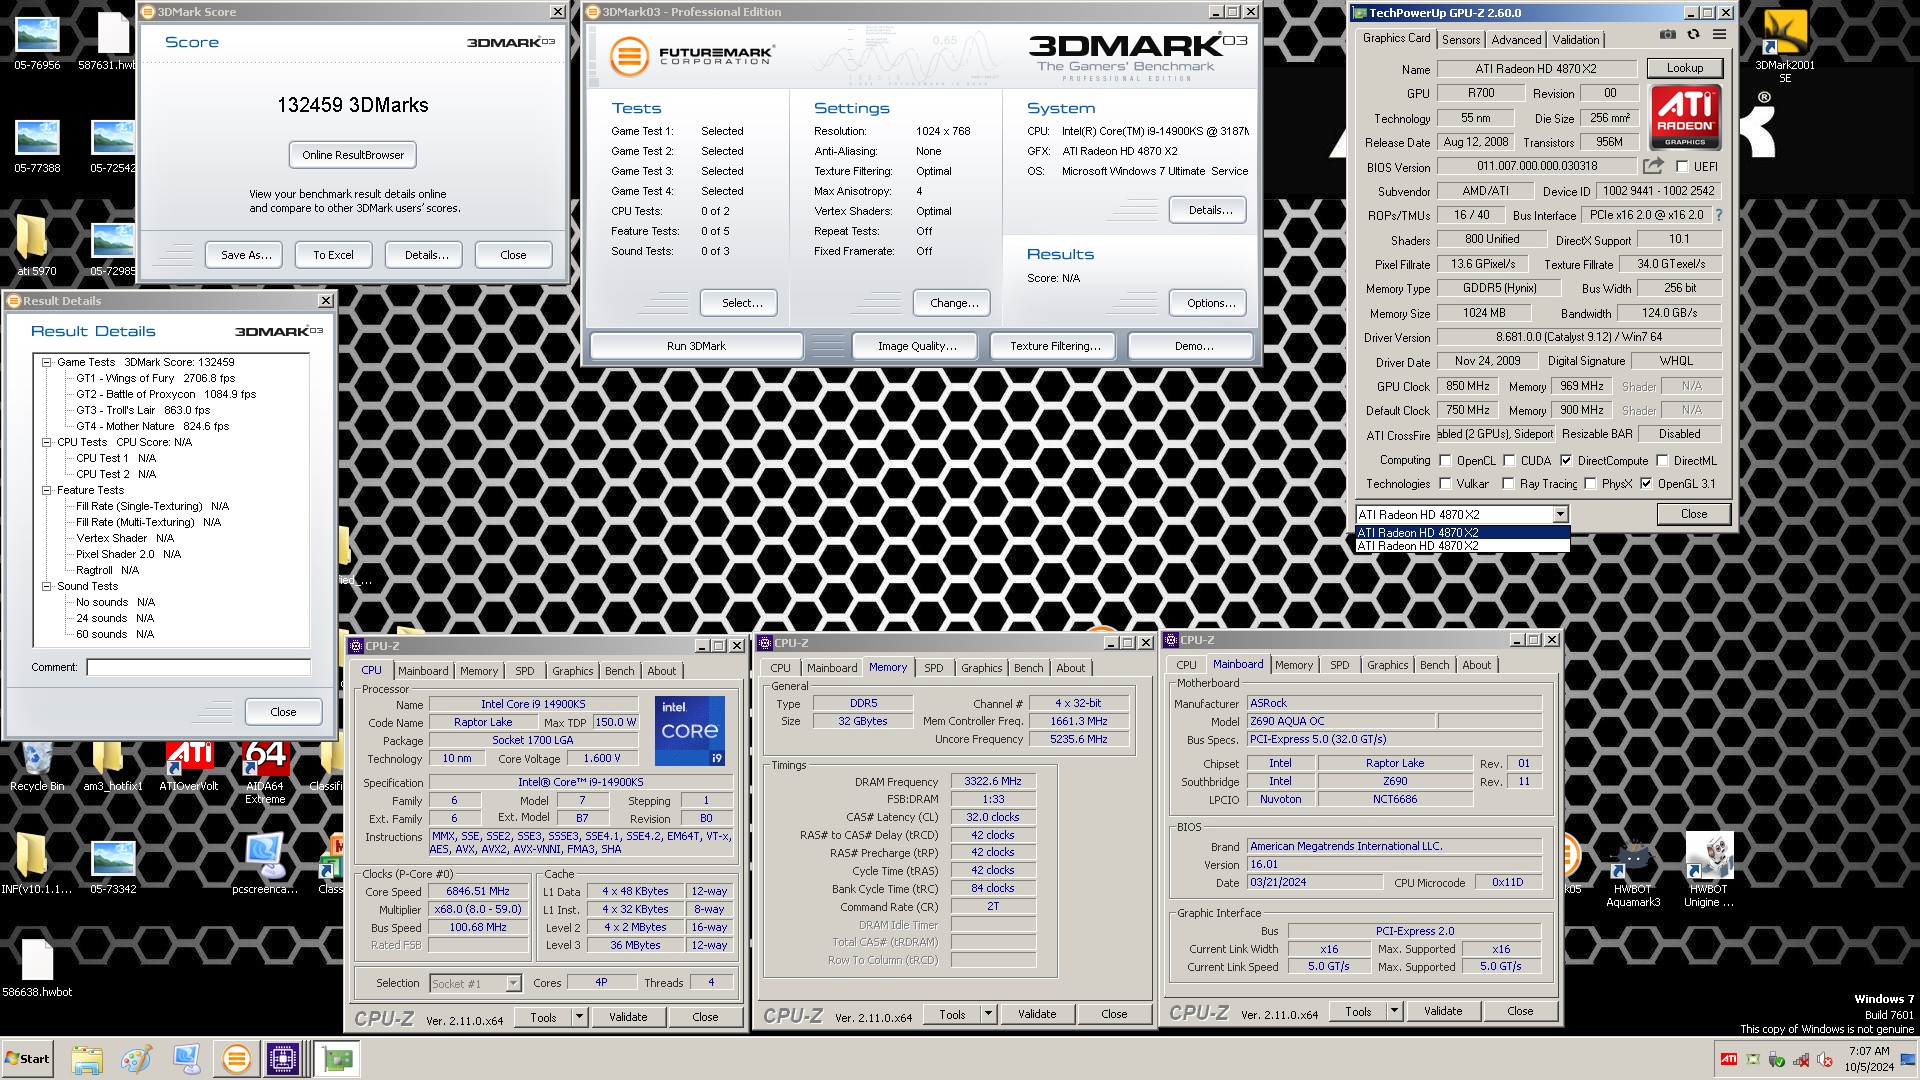Image resolution: width=1920 pixels, height=1080 pixels.
Task: Toggle the OpenCL checkbox
Action: click(1445, 461)
